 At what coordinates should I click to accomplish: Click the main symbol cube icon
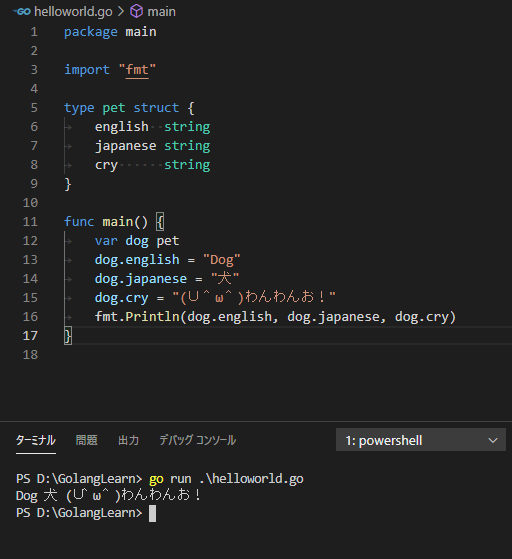[136, 11]
